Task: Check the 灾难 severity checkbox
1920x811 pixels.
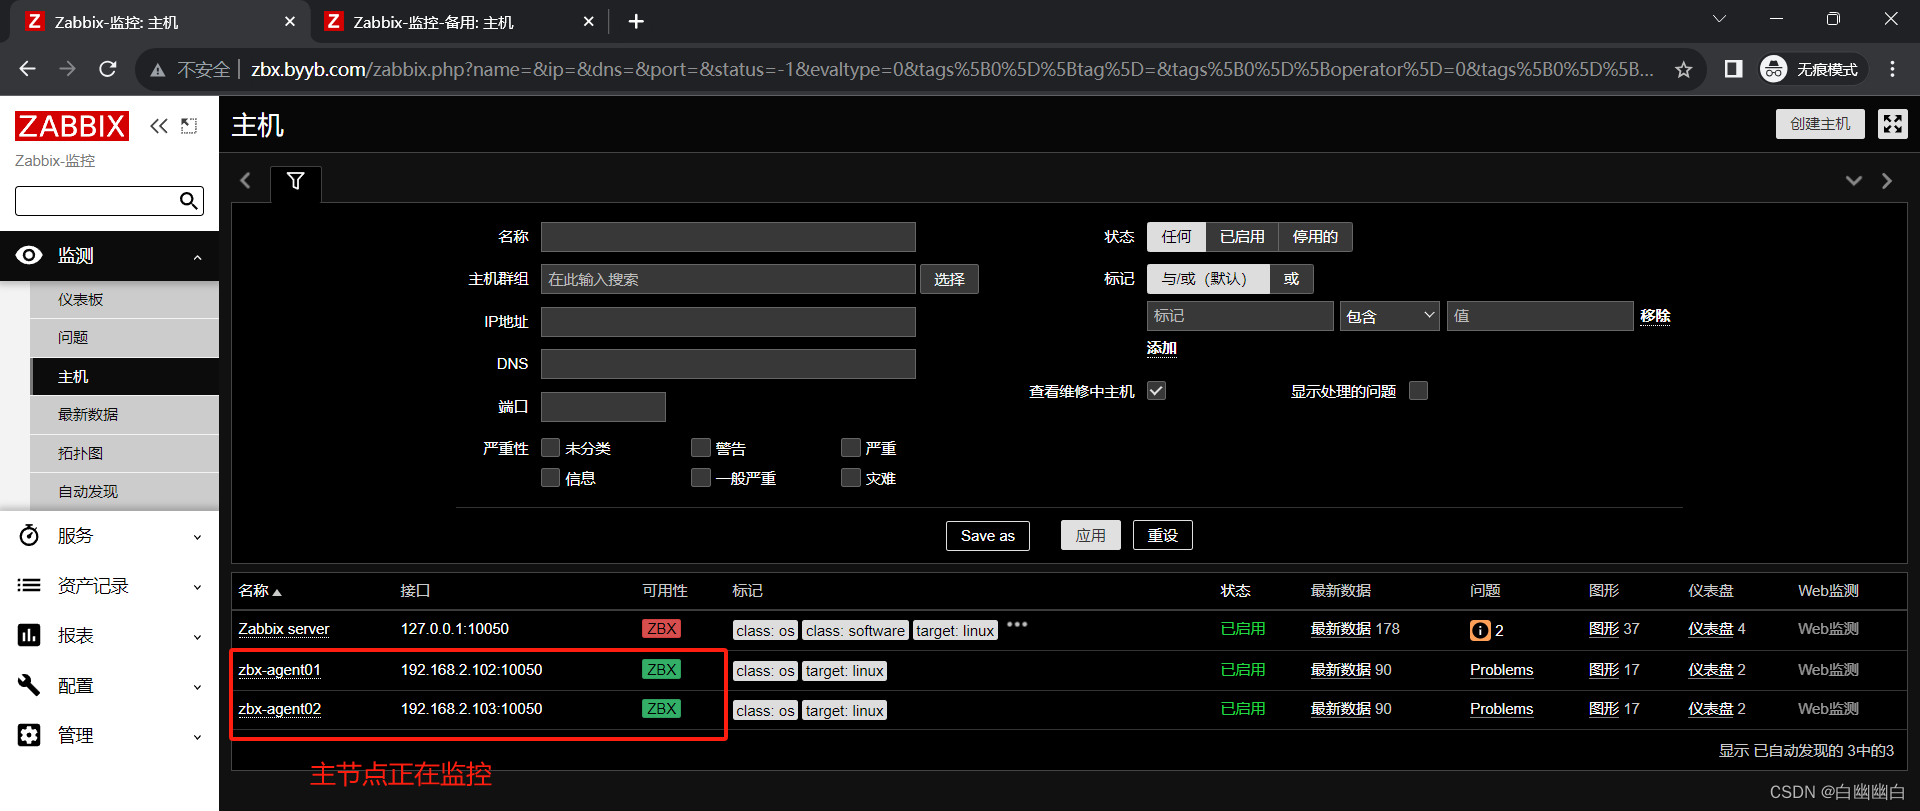Action: tap(850, 477)
